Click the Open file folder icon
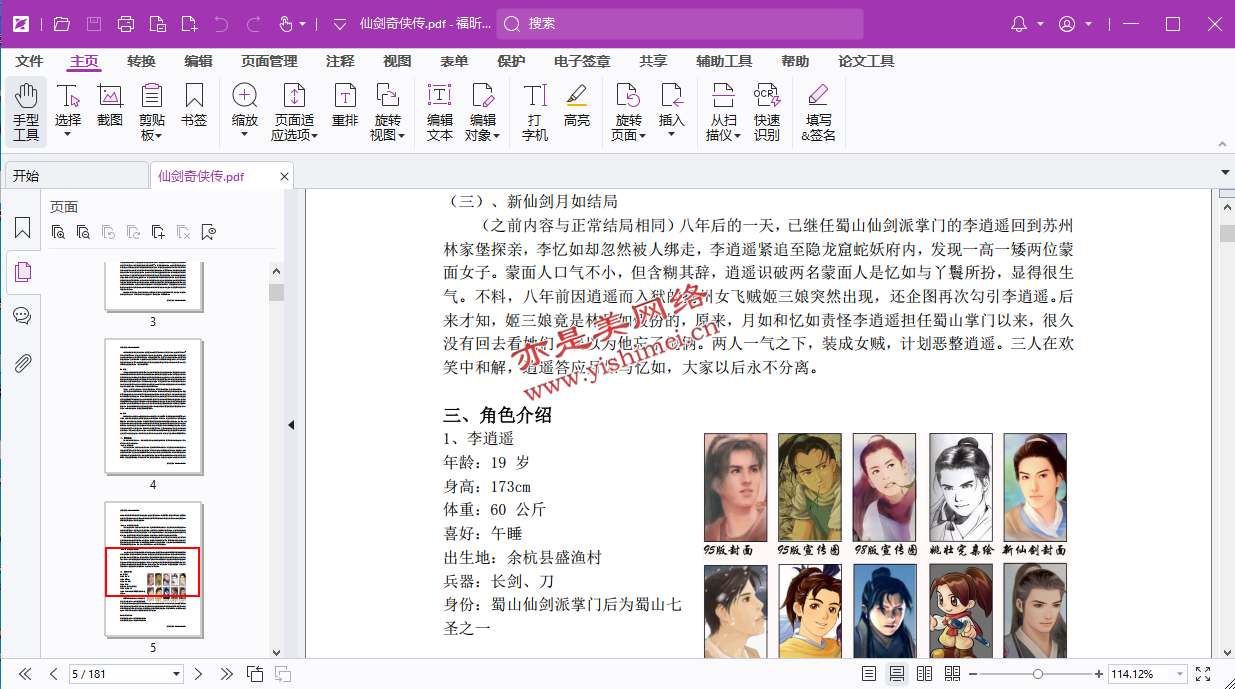The height and width of the screenshot is (689, 1235). (x=62, y=24)
